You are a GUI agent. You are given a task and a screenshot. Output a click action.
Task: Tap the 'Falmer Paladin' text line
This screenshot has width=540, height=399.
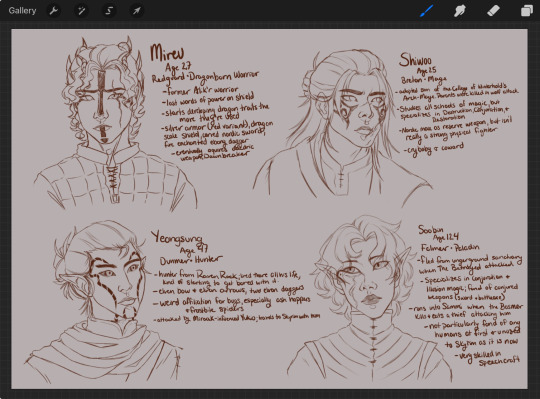click(450, 248)
